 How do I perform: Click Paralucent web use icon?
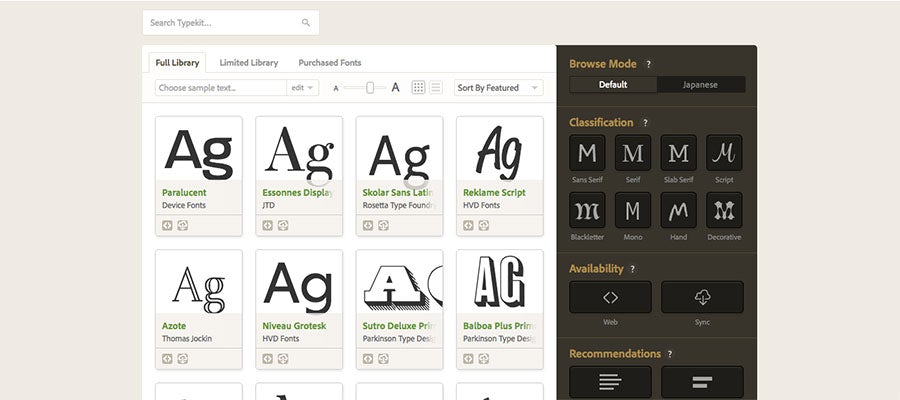pos(167,226)
